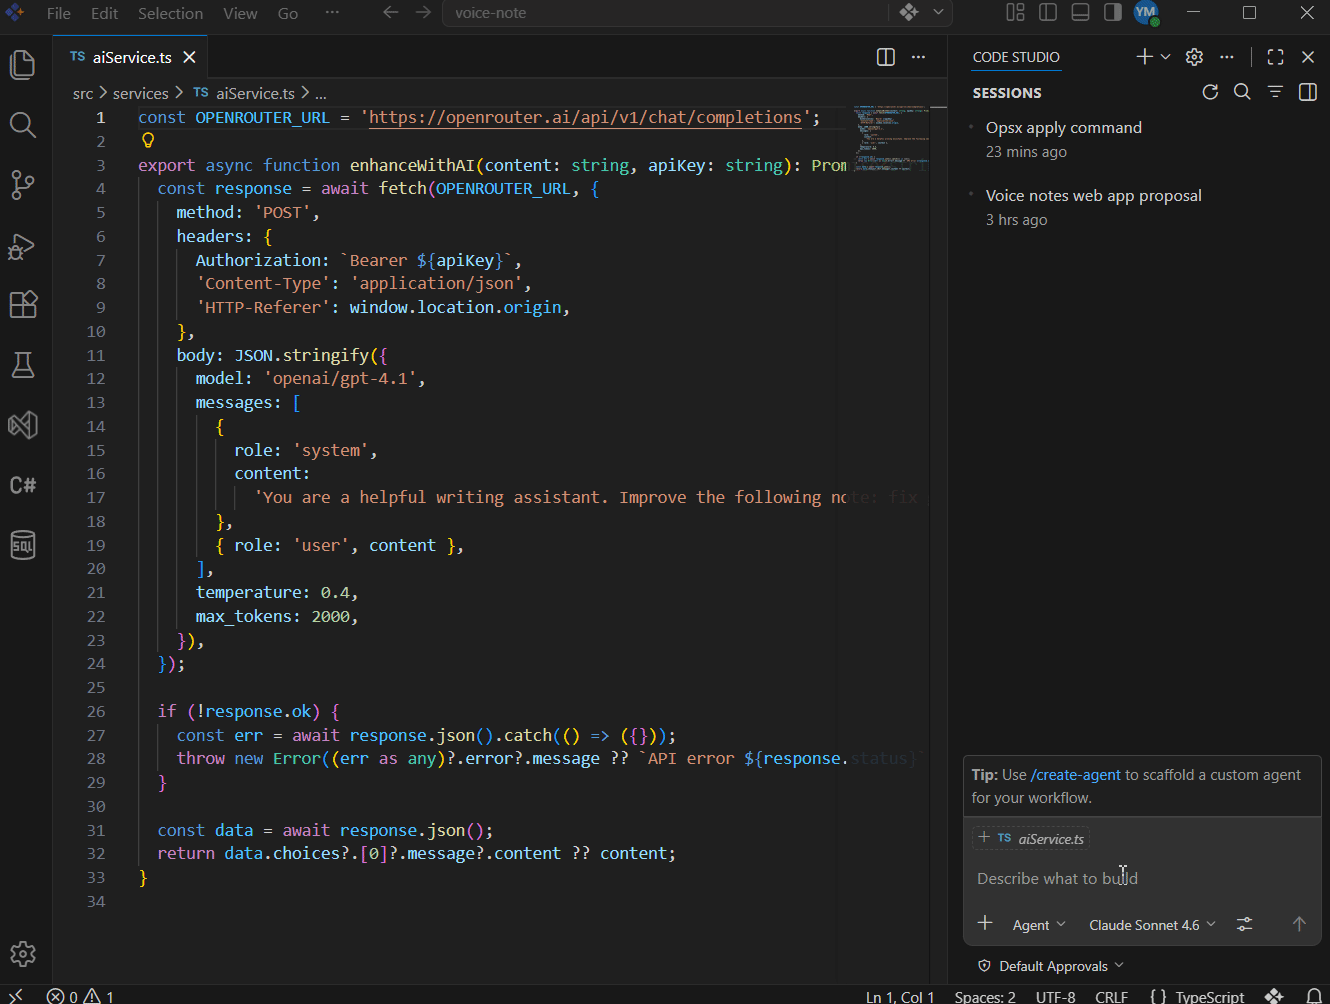The height and width of the screenshot is (1004, 1330).
Task: Toggle the secondary side bar layout
Action: pyautogui.click(x=1112, y=12)
